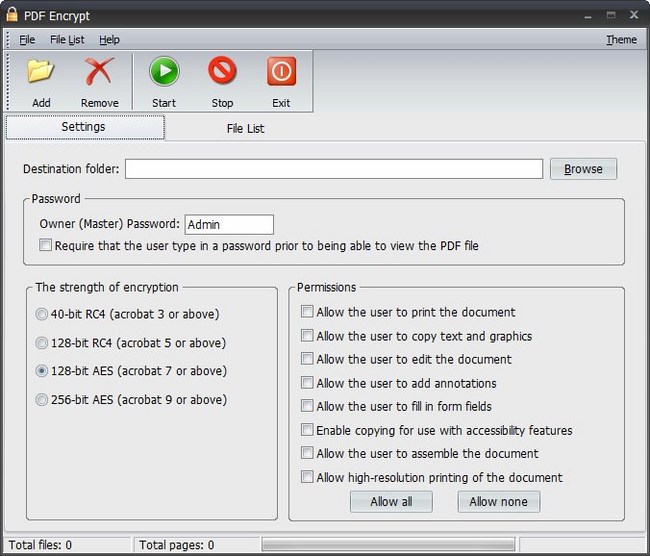Switch to the Settings tab
This screenshot has height=556, width=650.
tap(85, 127)
